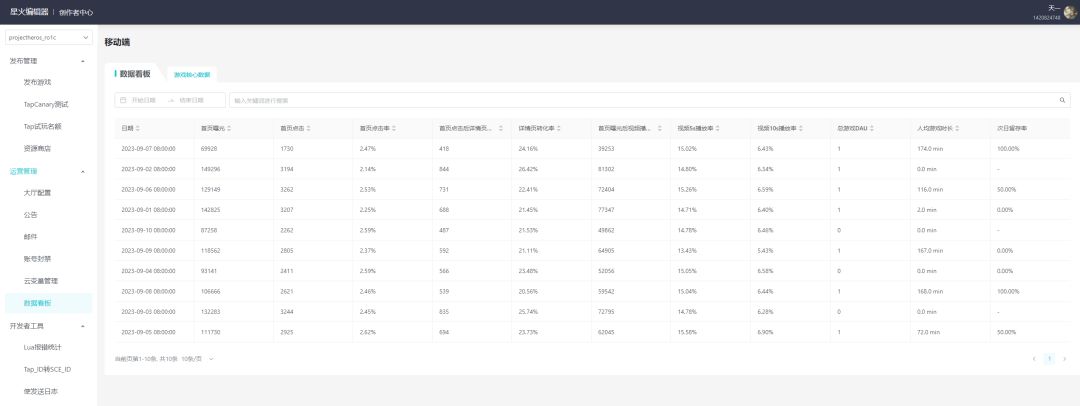The width and height of the screenshot is (1080, 406).
Task: Click sort arrows beside 总游戏DAU header
Action: point(873,128)
